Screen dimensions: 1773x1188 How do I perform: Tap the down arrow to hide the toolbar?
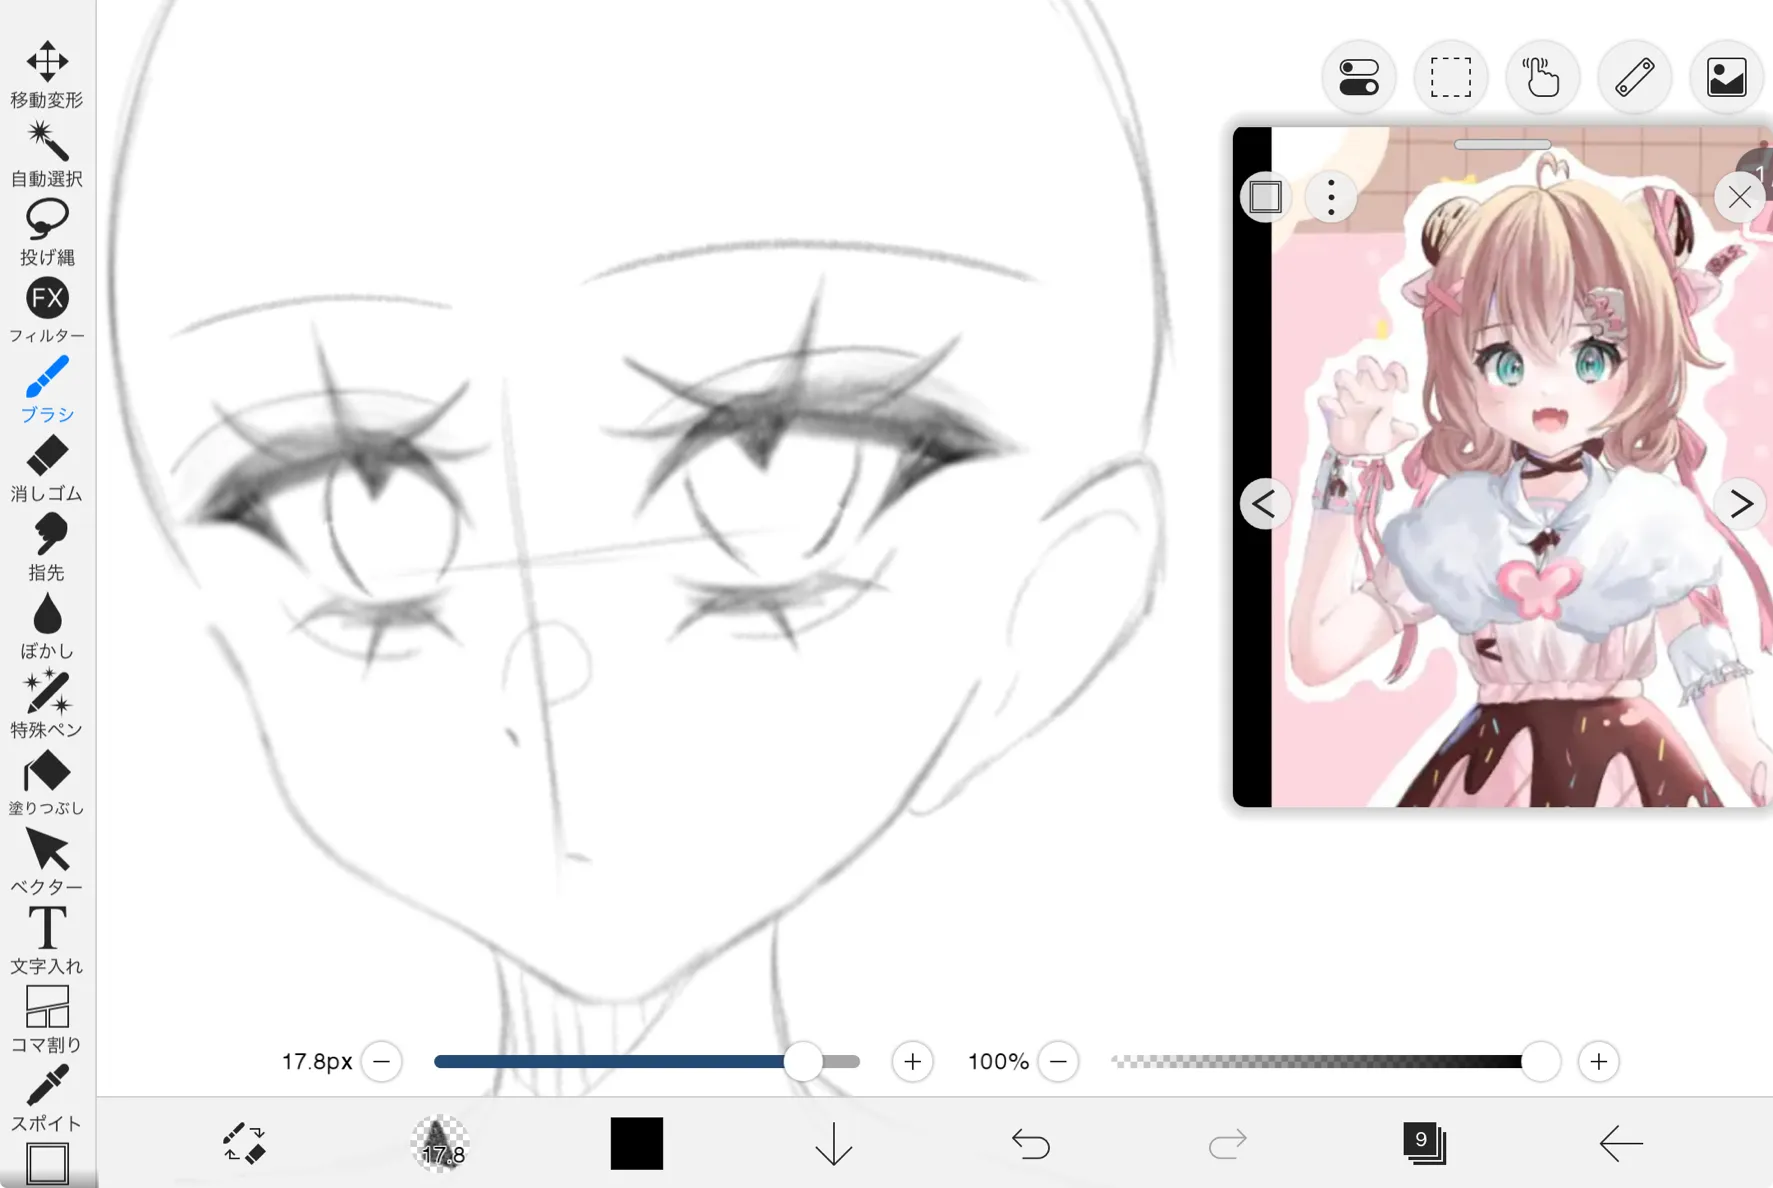pos(833,1143)
